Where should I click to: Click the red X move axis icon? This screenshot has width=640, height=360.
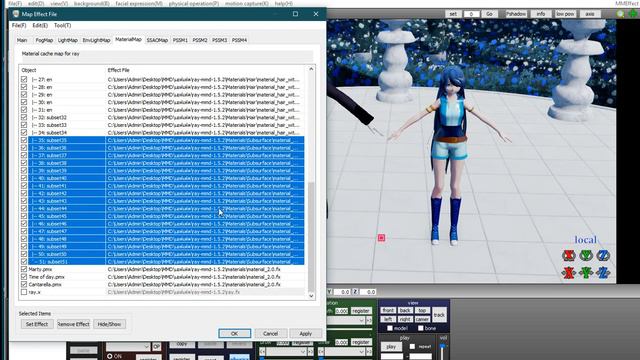(x=569, y=272)
